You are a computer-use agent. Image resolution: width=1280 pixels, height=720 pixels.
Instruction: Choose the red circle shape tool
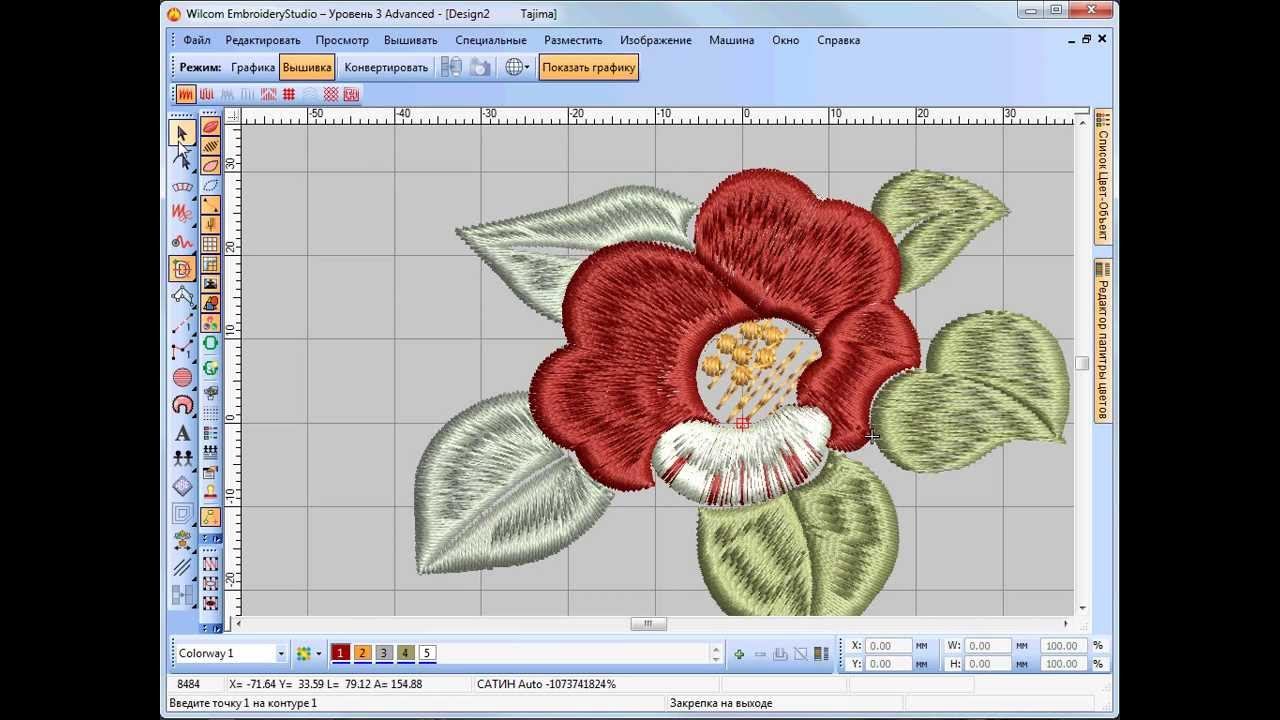pyautogui.click(x=182, y=378)
